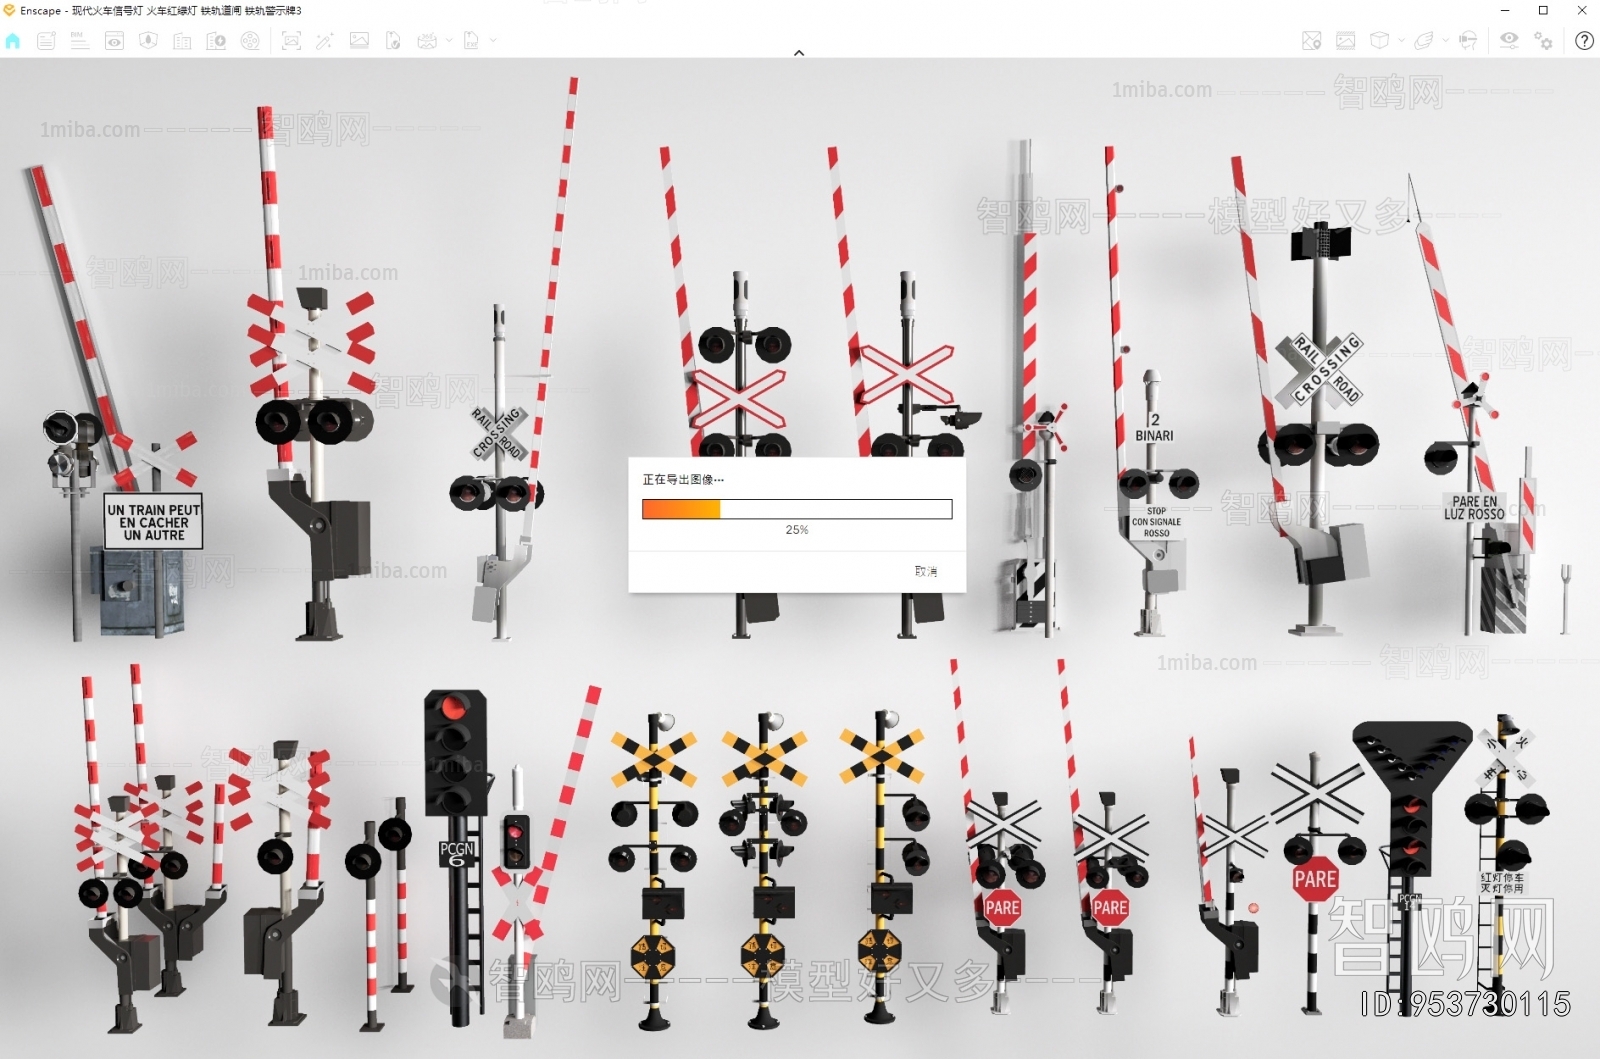This screenshot has width=1600, height=1059.
Task: Expand the projection mode cube dropdown
Action: pyautogui.click(x=1401, y=41)
